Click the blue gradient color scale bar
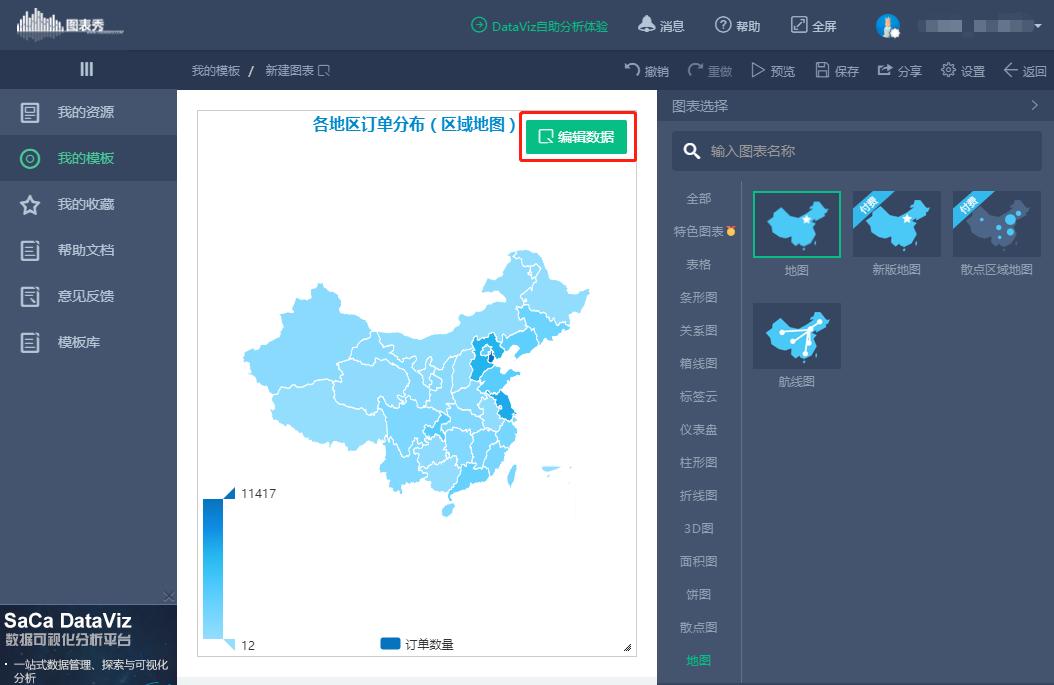 tap(213, 565)
